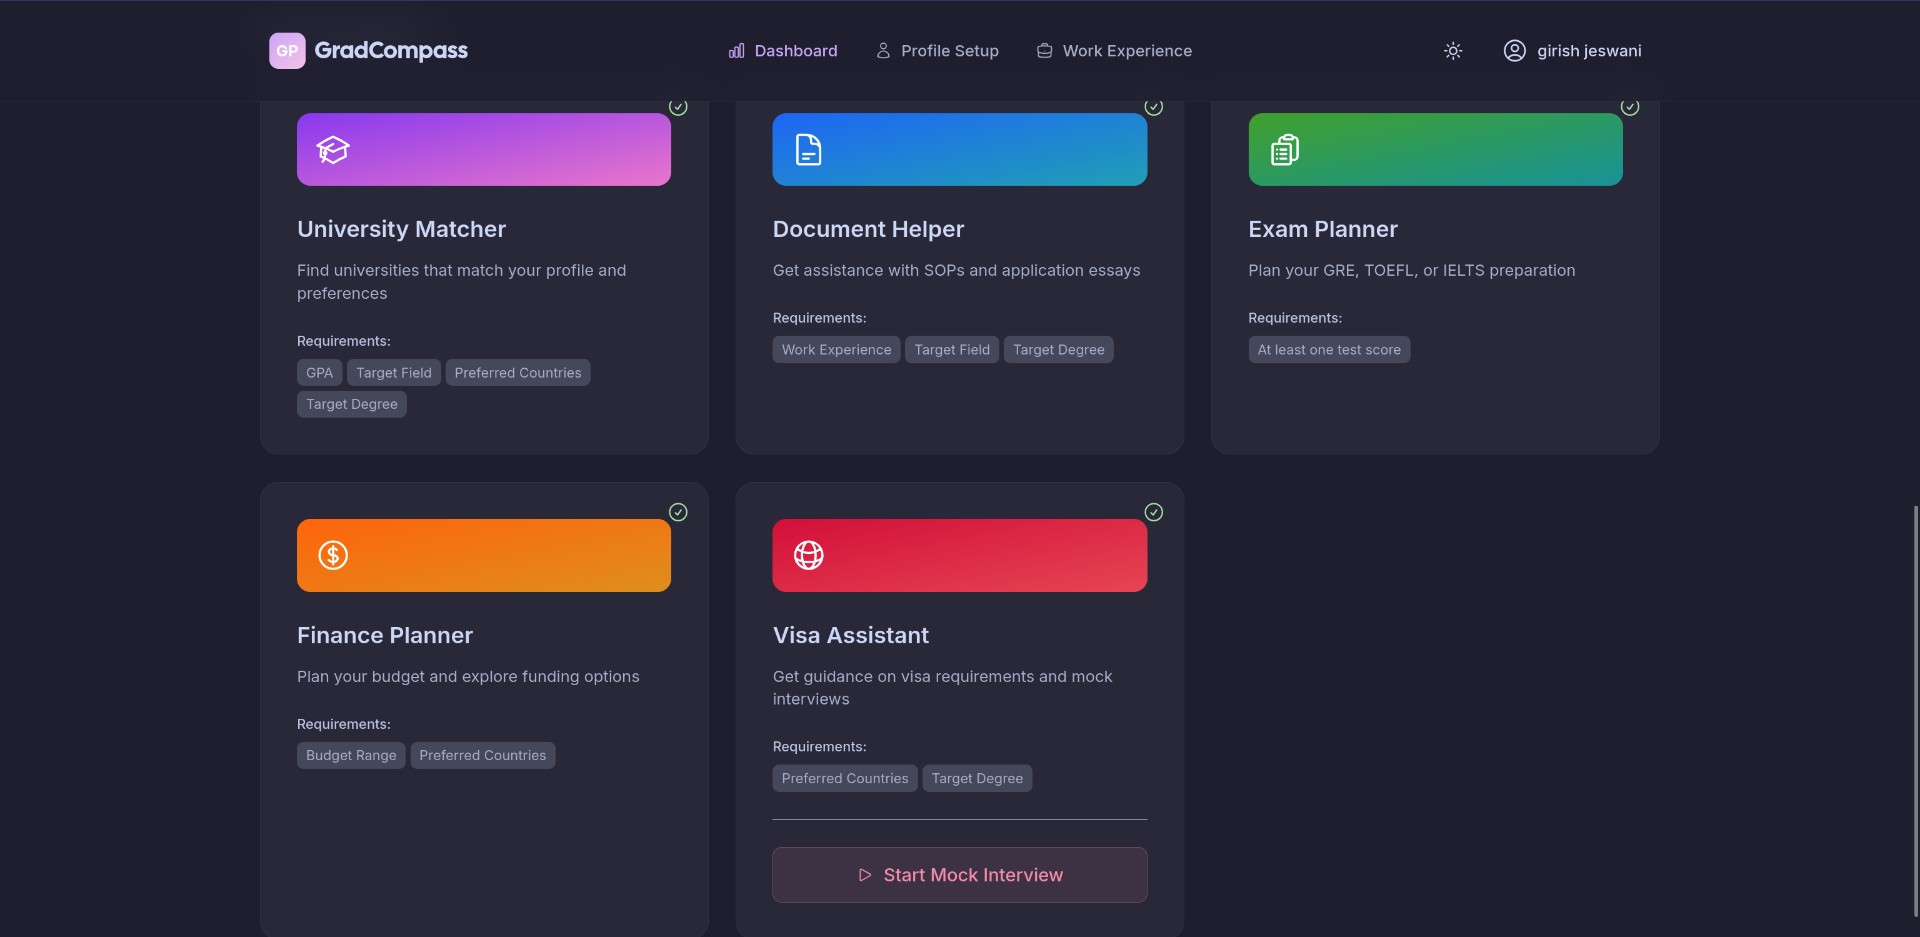Toggle the light/dark theme sun icon
This screenshot has width=1920, height=937.
(x=1453, y=51)
